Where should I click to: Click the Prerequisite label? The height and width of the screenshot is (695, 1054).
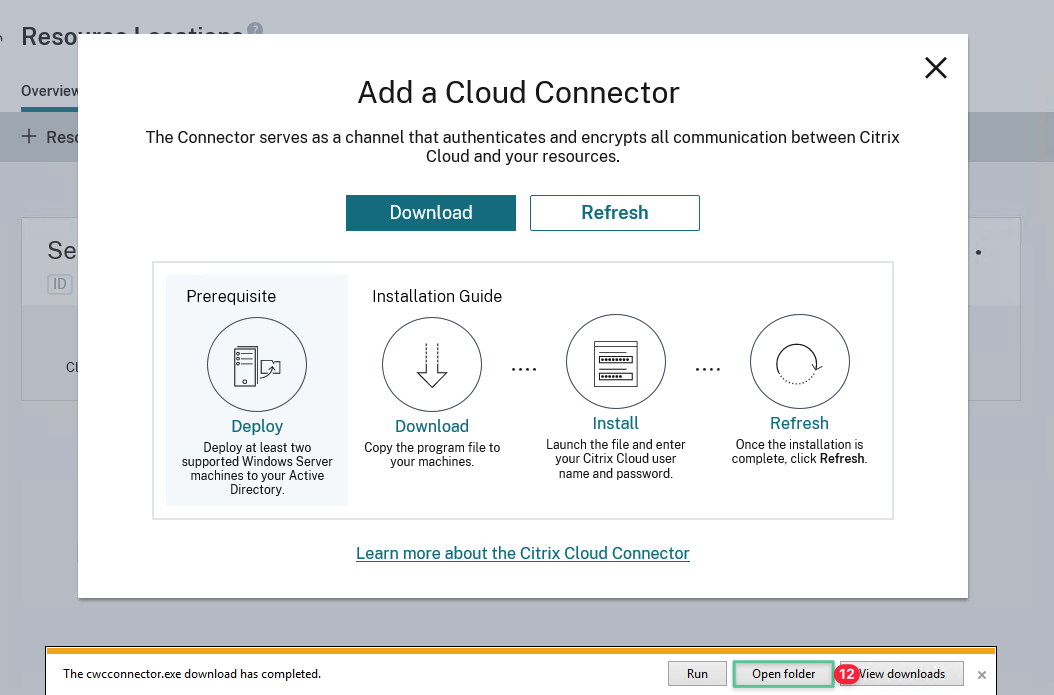pos(231,296)
